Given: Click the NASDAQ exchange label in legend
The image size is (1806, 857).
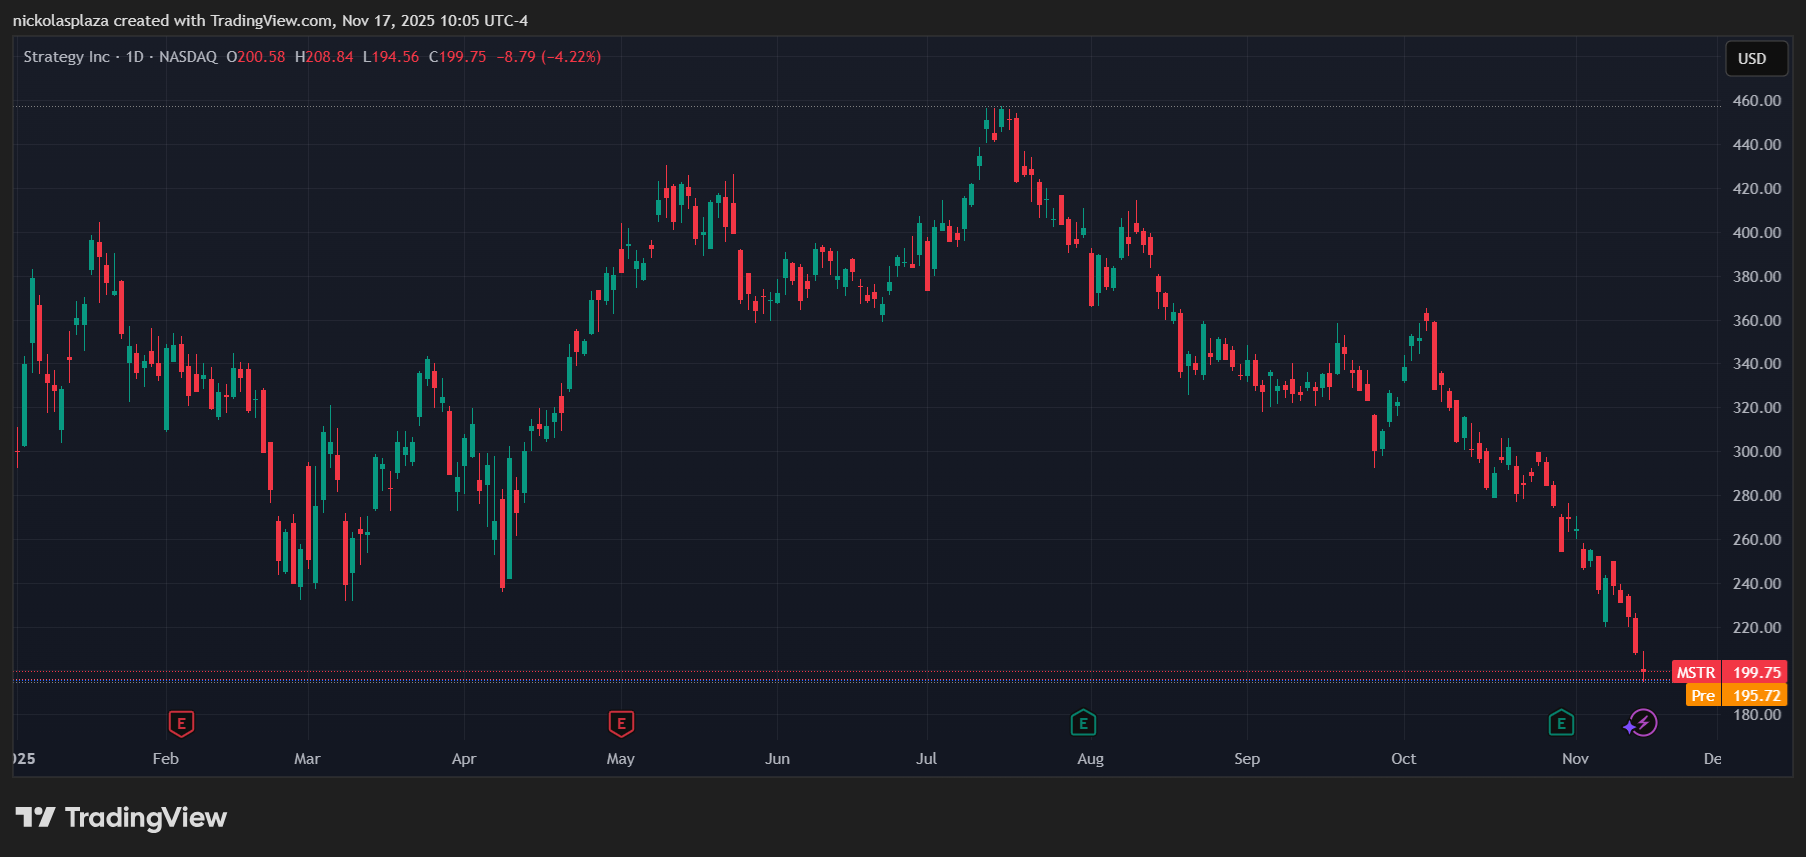Looking at the screenshot, I should [188, 57].
